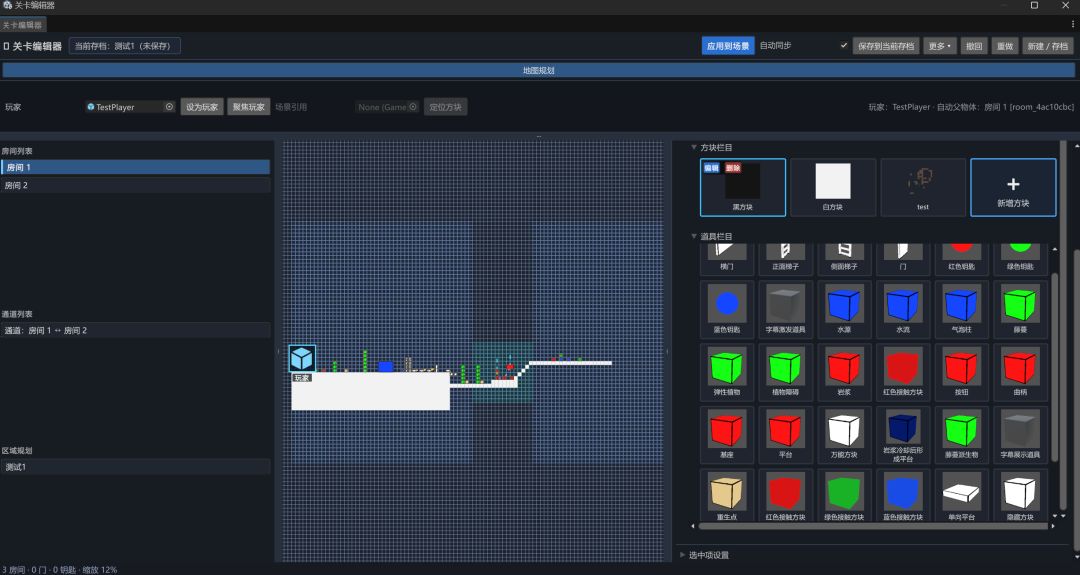The height and width of the screenshot is (575, 1080).
Task: Choose the 单向平台 flat platform item
Action: pos(962,496)
